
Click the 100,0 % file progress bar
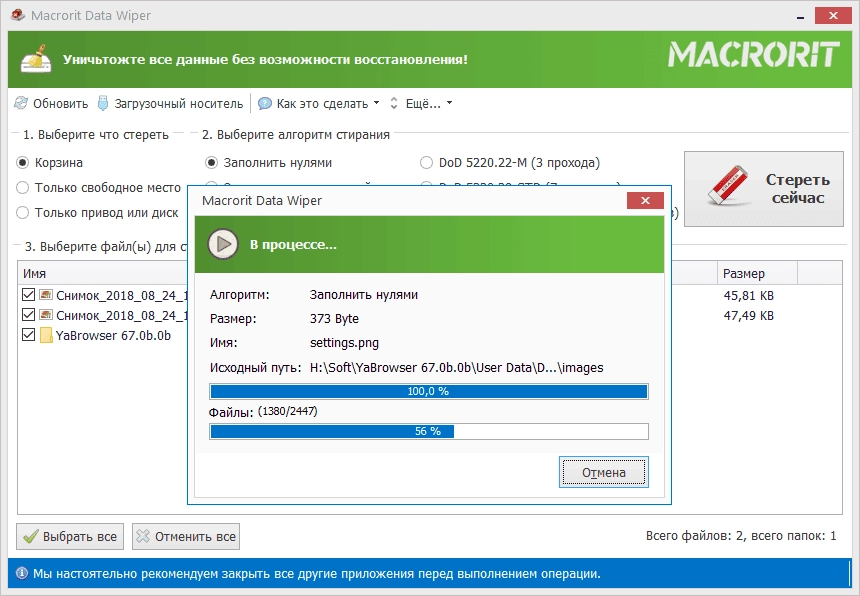tap(429, 391)
